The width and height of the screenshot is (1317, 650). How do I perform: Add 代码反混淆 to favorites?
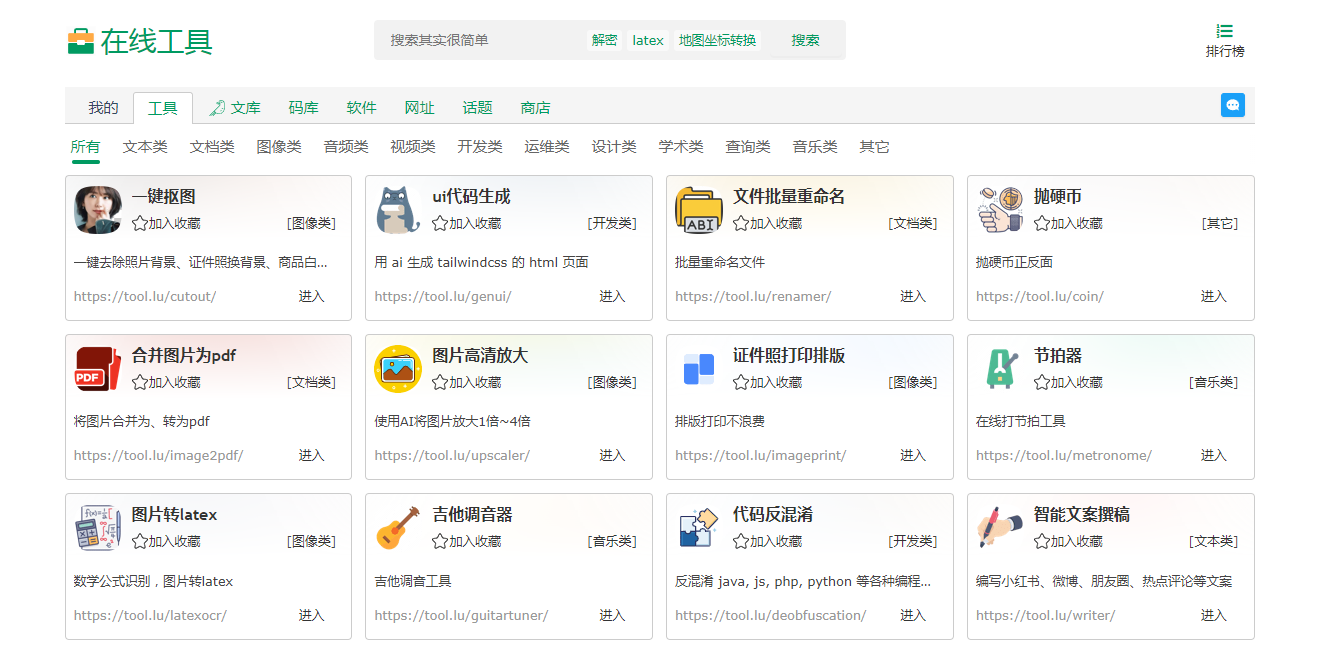point(740,541)
